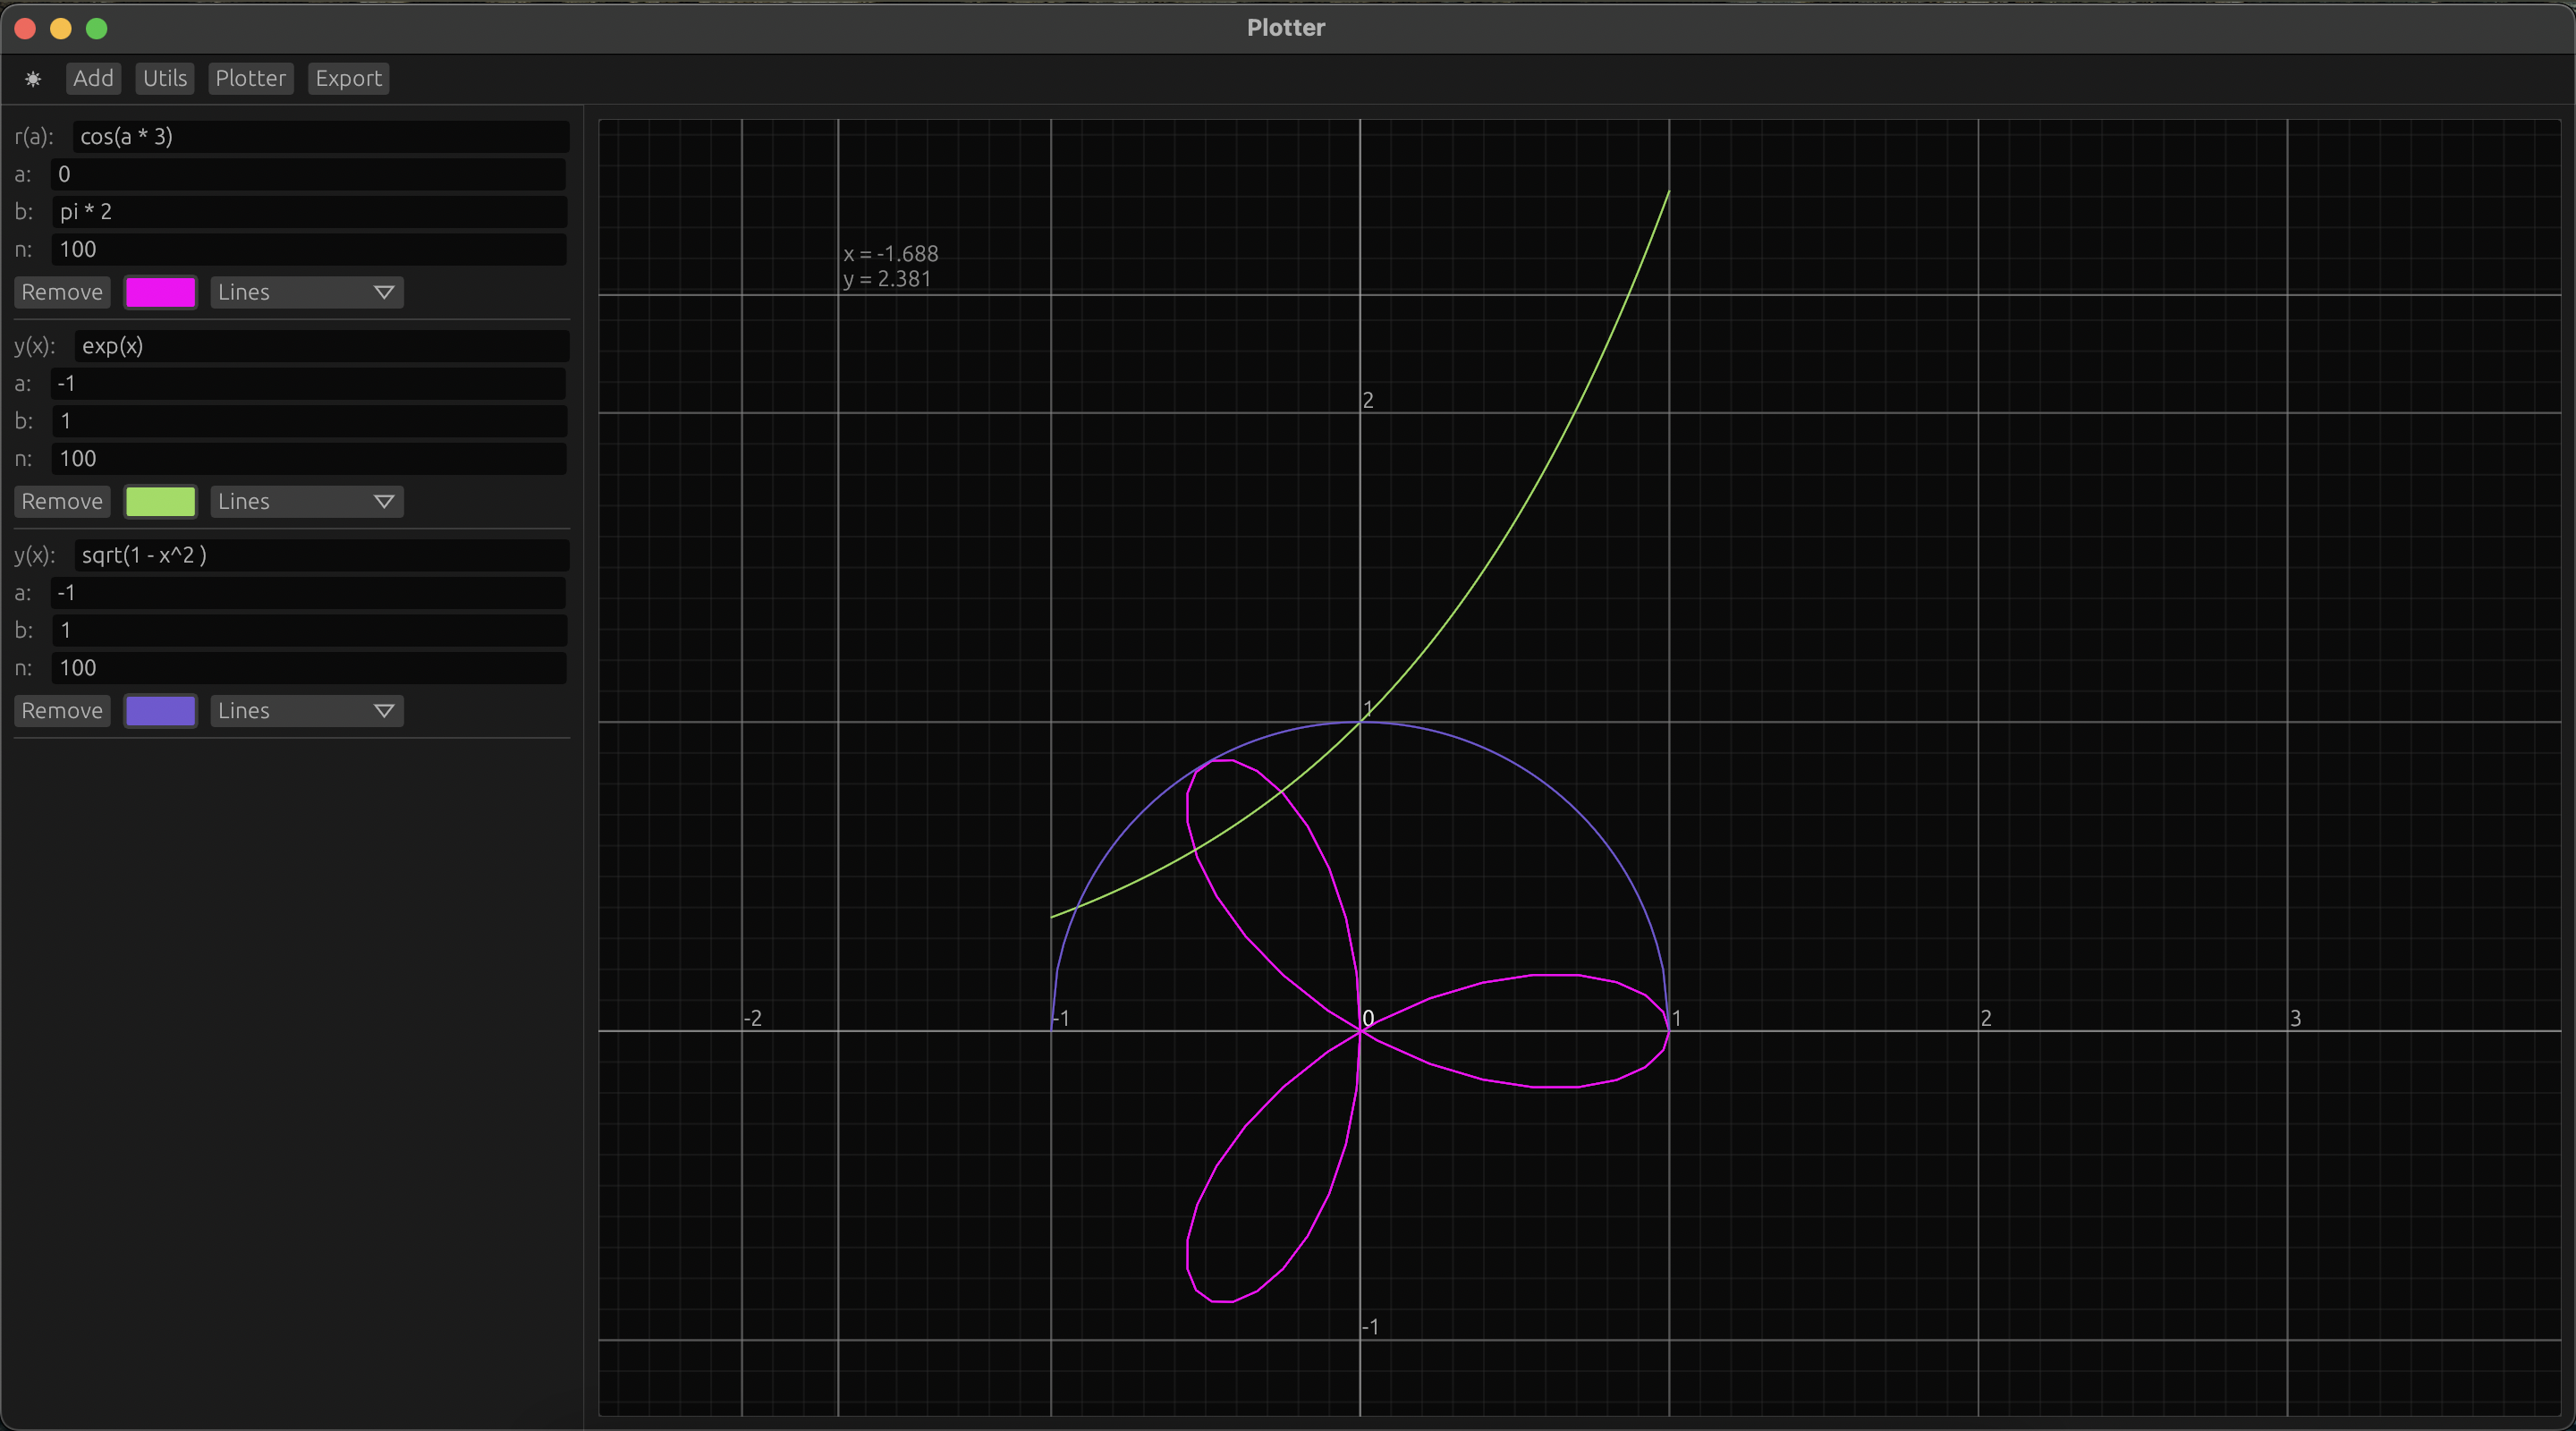Open the Export menu
This screenshot has width=2576, height=1431.
coord(348,78)
